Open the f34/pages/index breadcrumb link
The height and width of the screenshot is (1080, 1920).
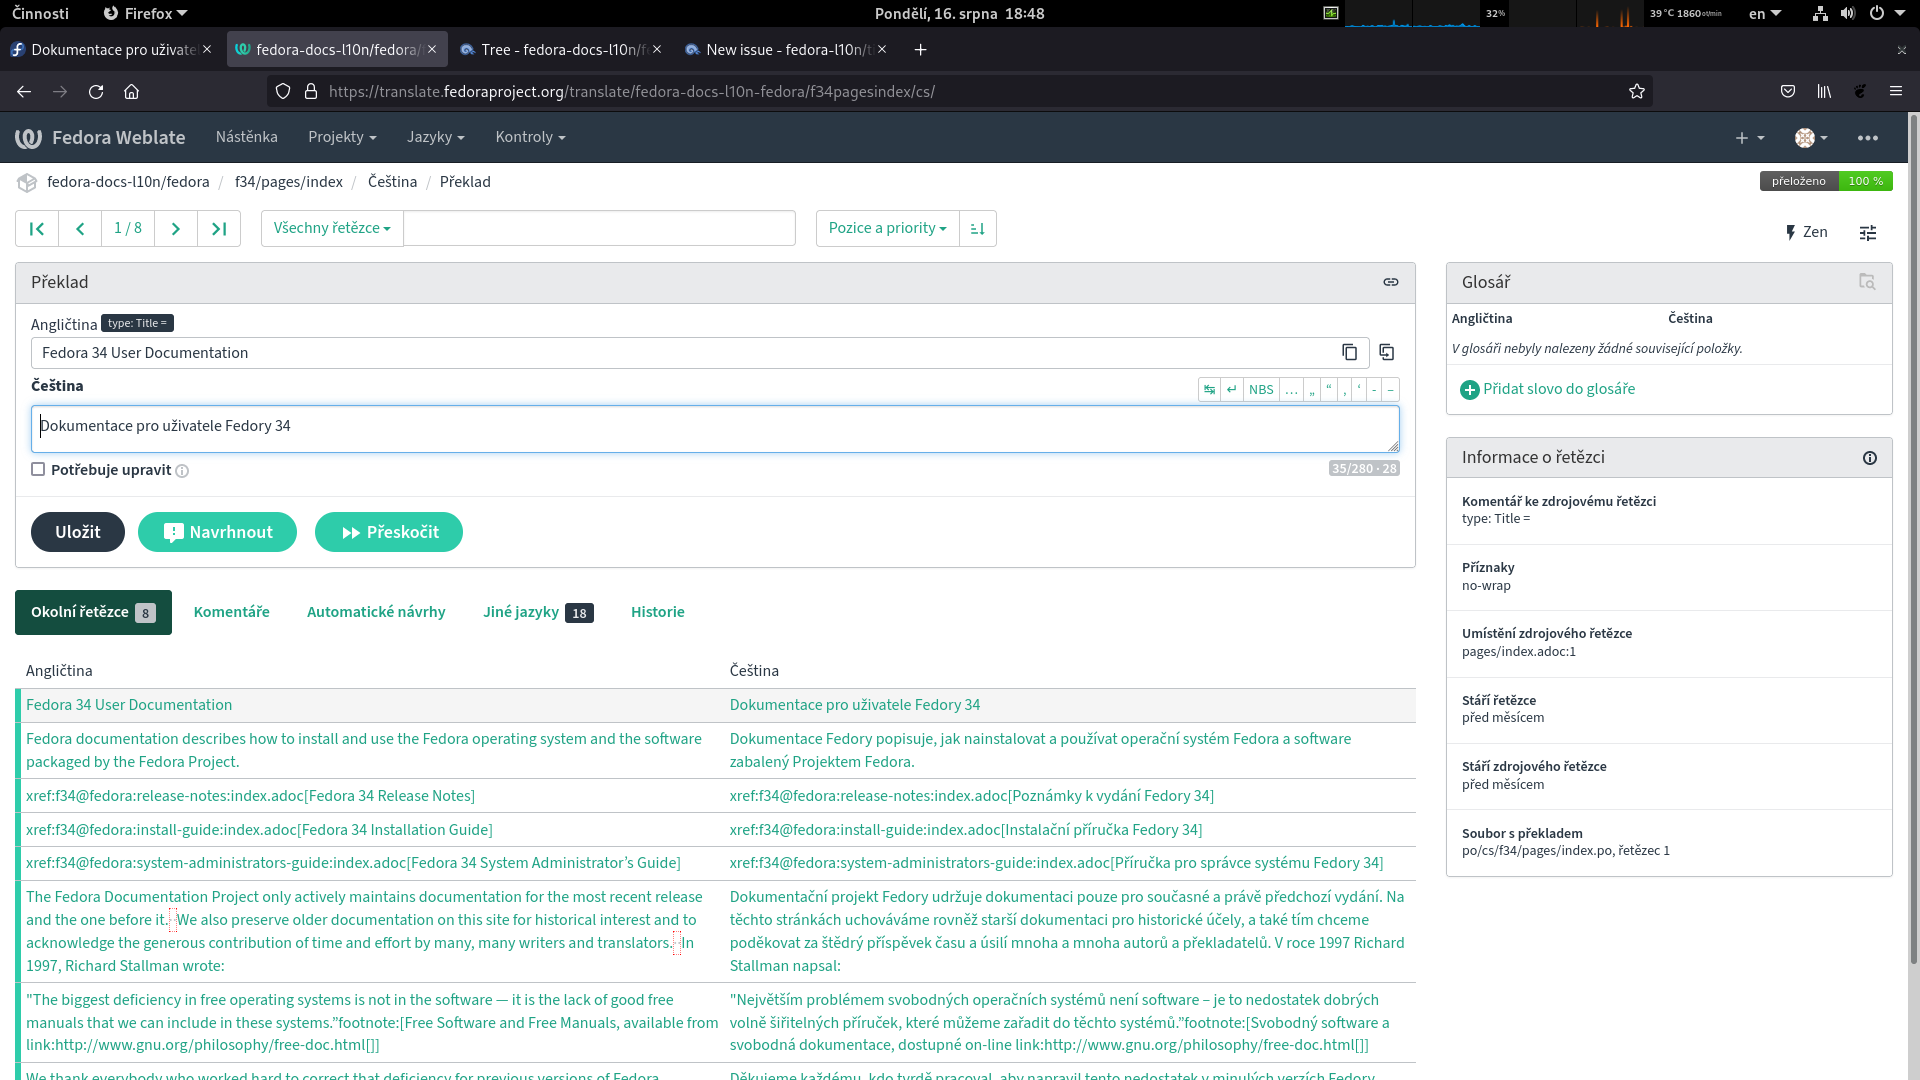tap(289, 182)
